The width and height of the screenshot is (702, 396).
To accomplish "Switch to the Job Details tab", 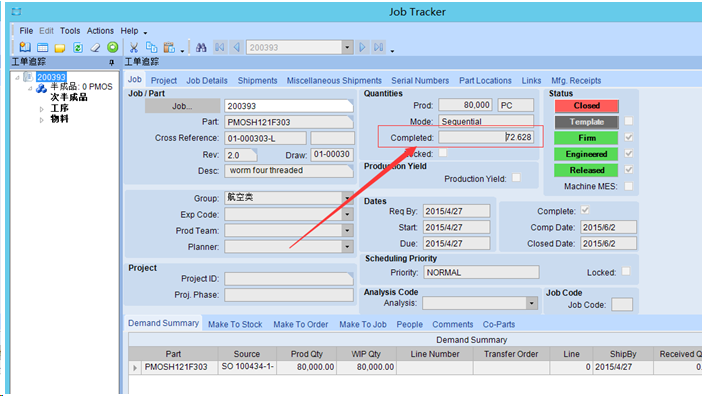I will pos(207,81).
